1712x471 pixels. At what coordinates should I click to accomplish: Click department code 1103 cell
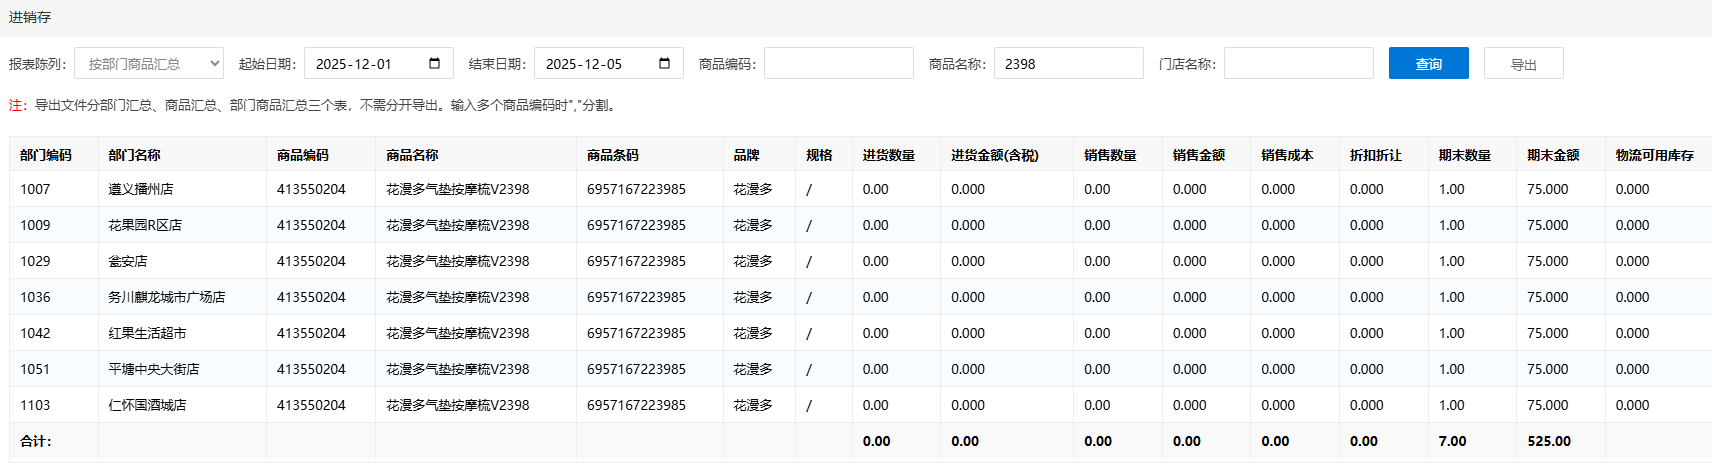(x=35, y=405)
